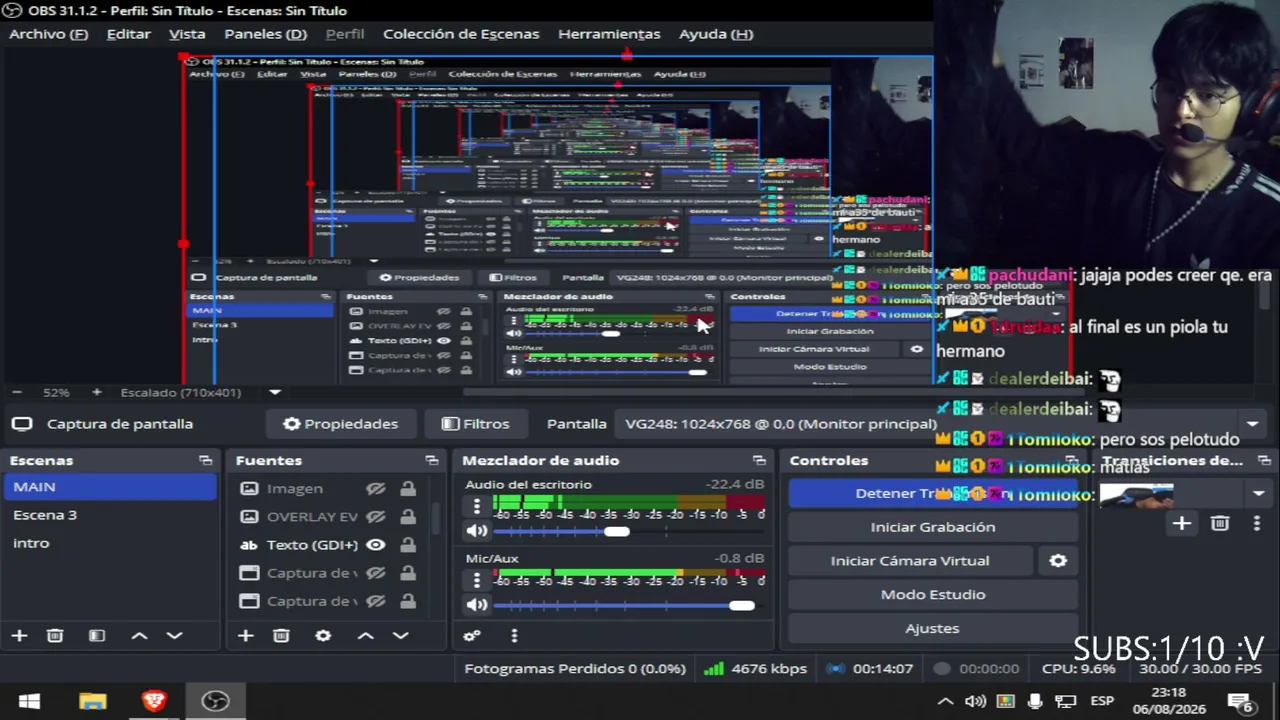Move the selected scene down
1280x720 pixels.
174,635
